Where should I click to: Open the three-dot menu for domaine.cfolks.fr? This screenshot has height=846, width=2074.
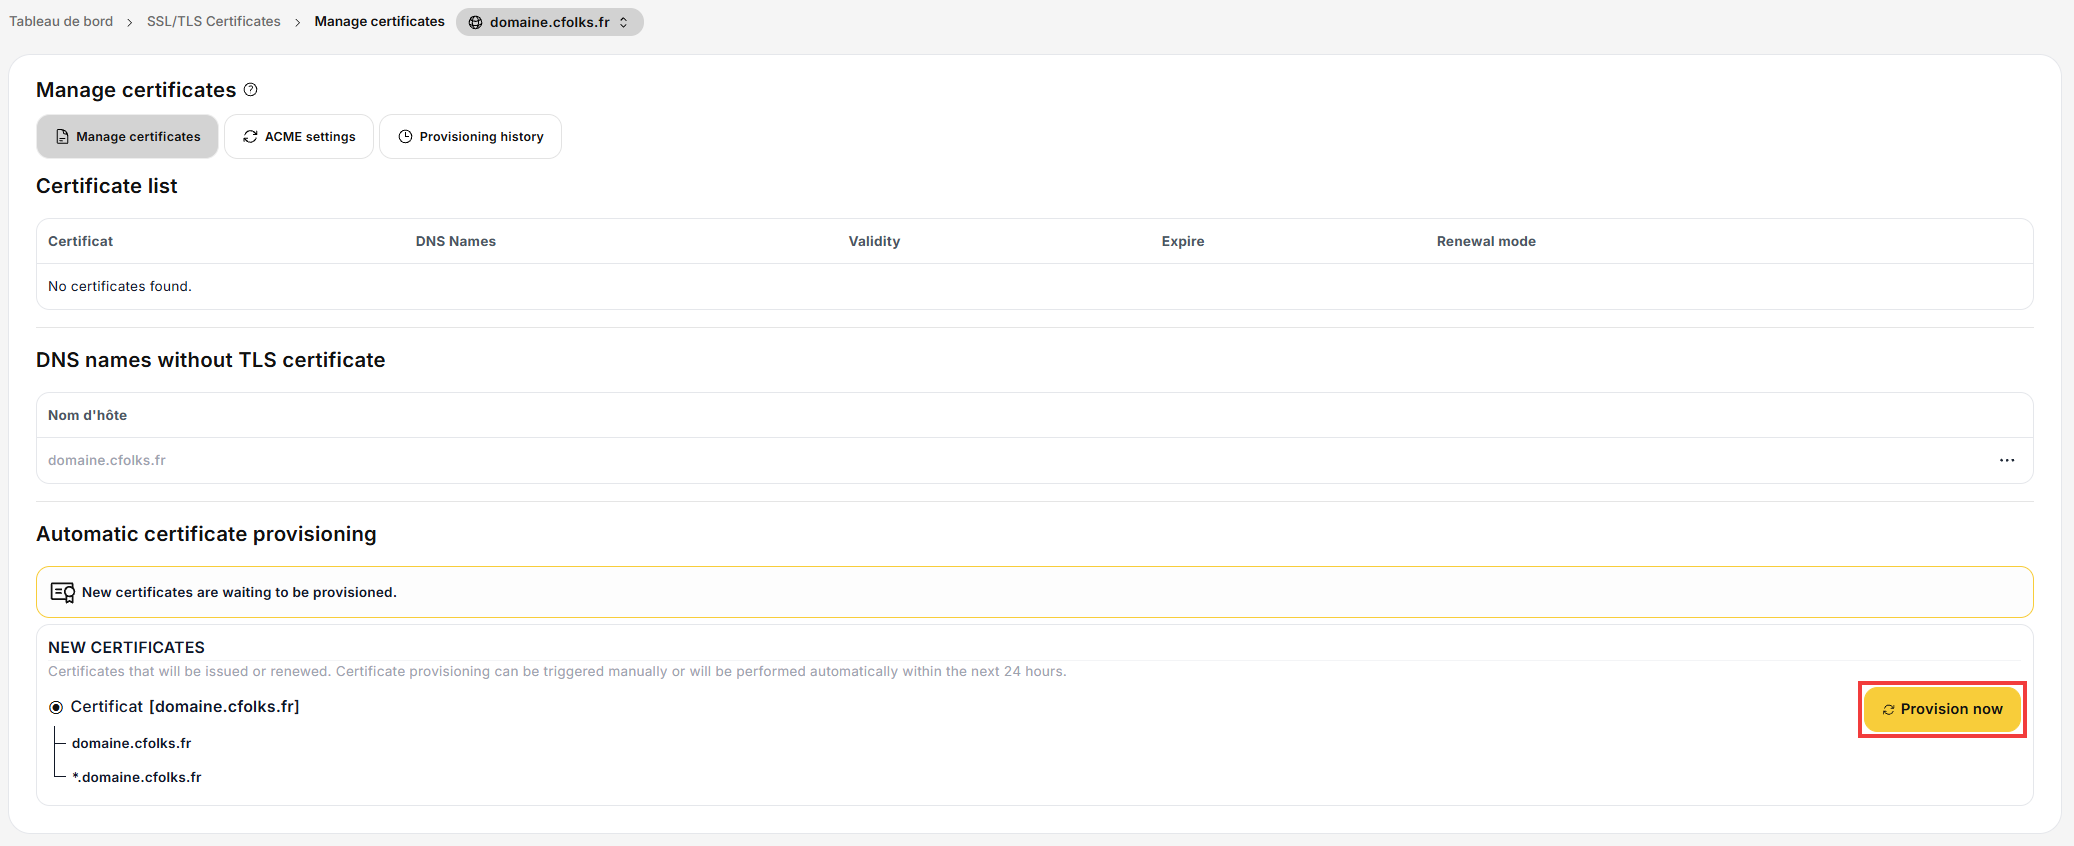point(2007,460)
